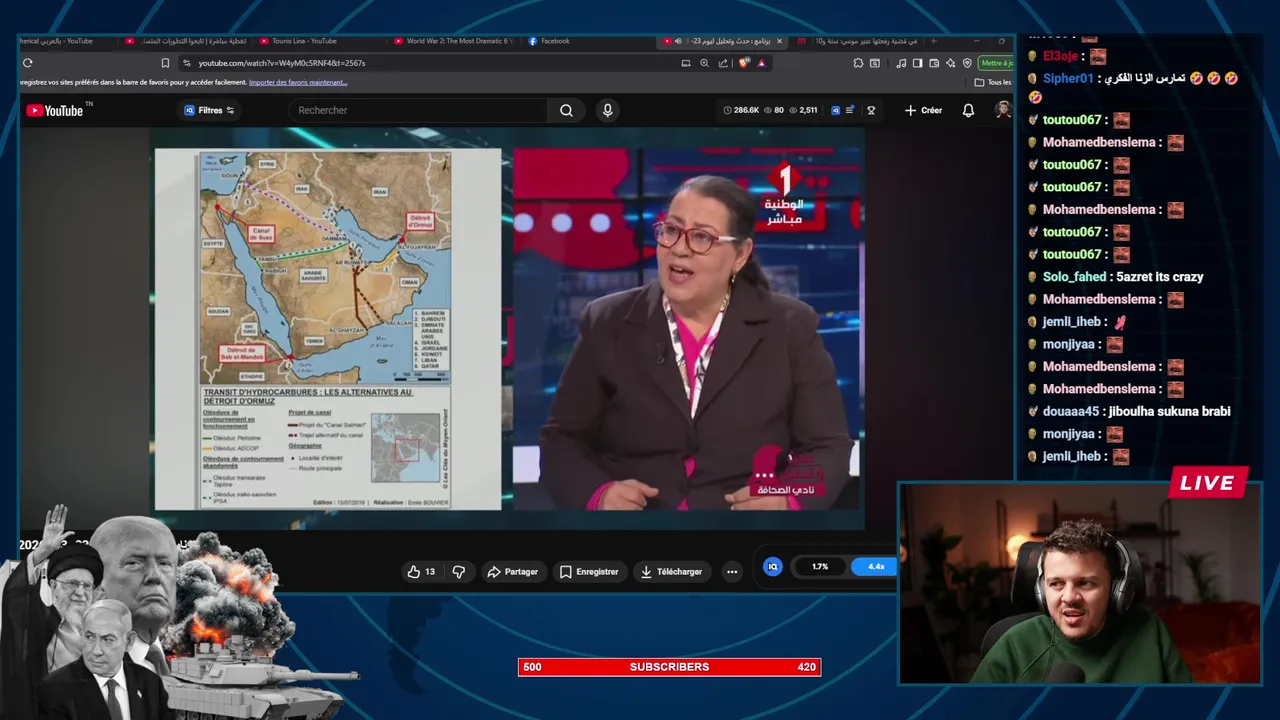Viewport: 1280px width, 720px height.
Task: Open the Brave wallet icon
Action: [x=934, y=63]
